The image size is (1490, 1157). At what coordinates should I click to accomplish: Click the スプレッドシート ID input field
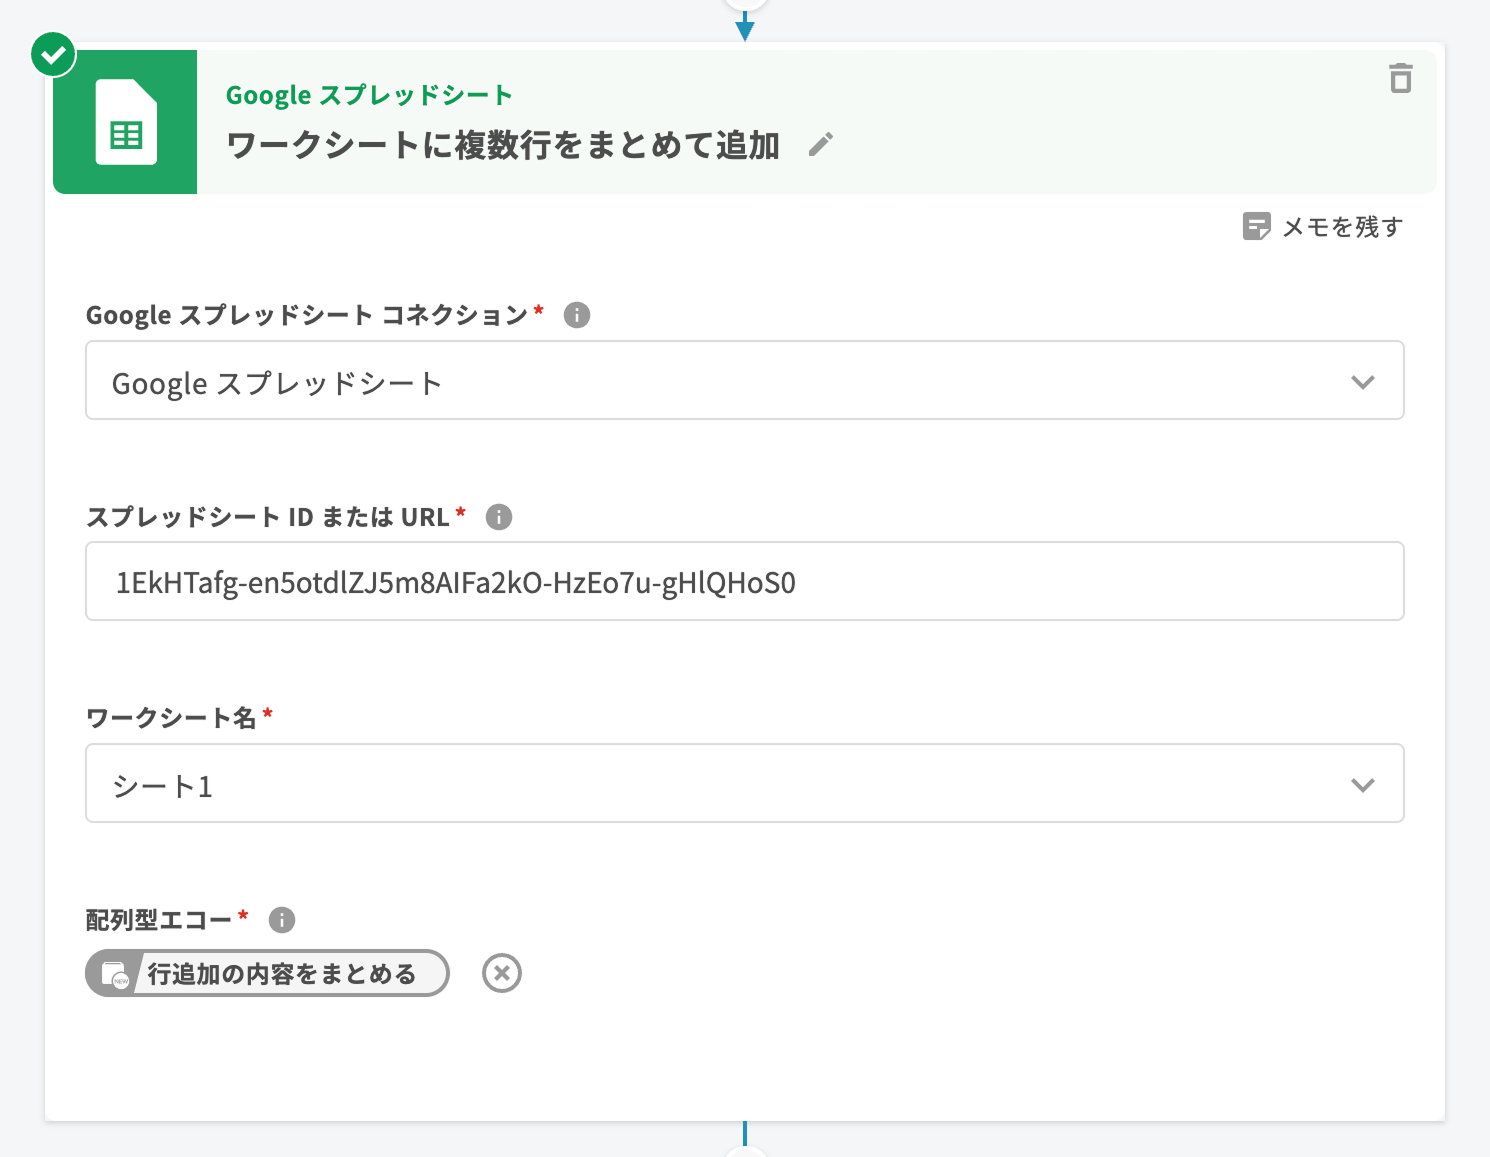[x=744, y=582]
